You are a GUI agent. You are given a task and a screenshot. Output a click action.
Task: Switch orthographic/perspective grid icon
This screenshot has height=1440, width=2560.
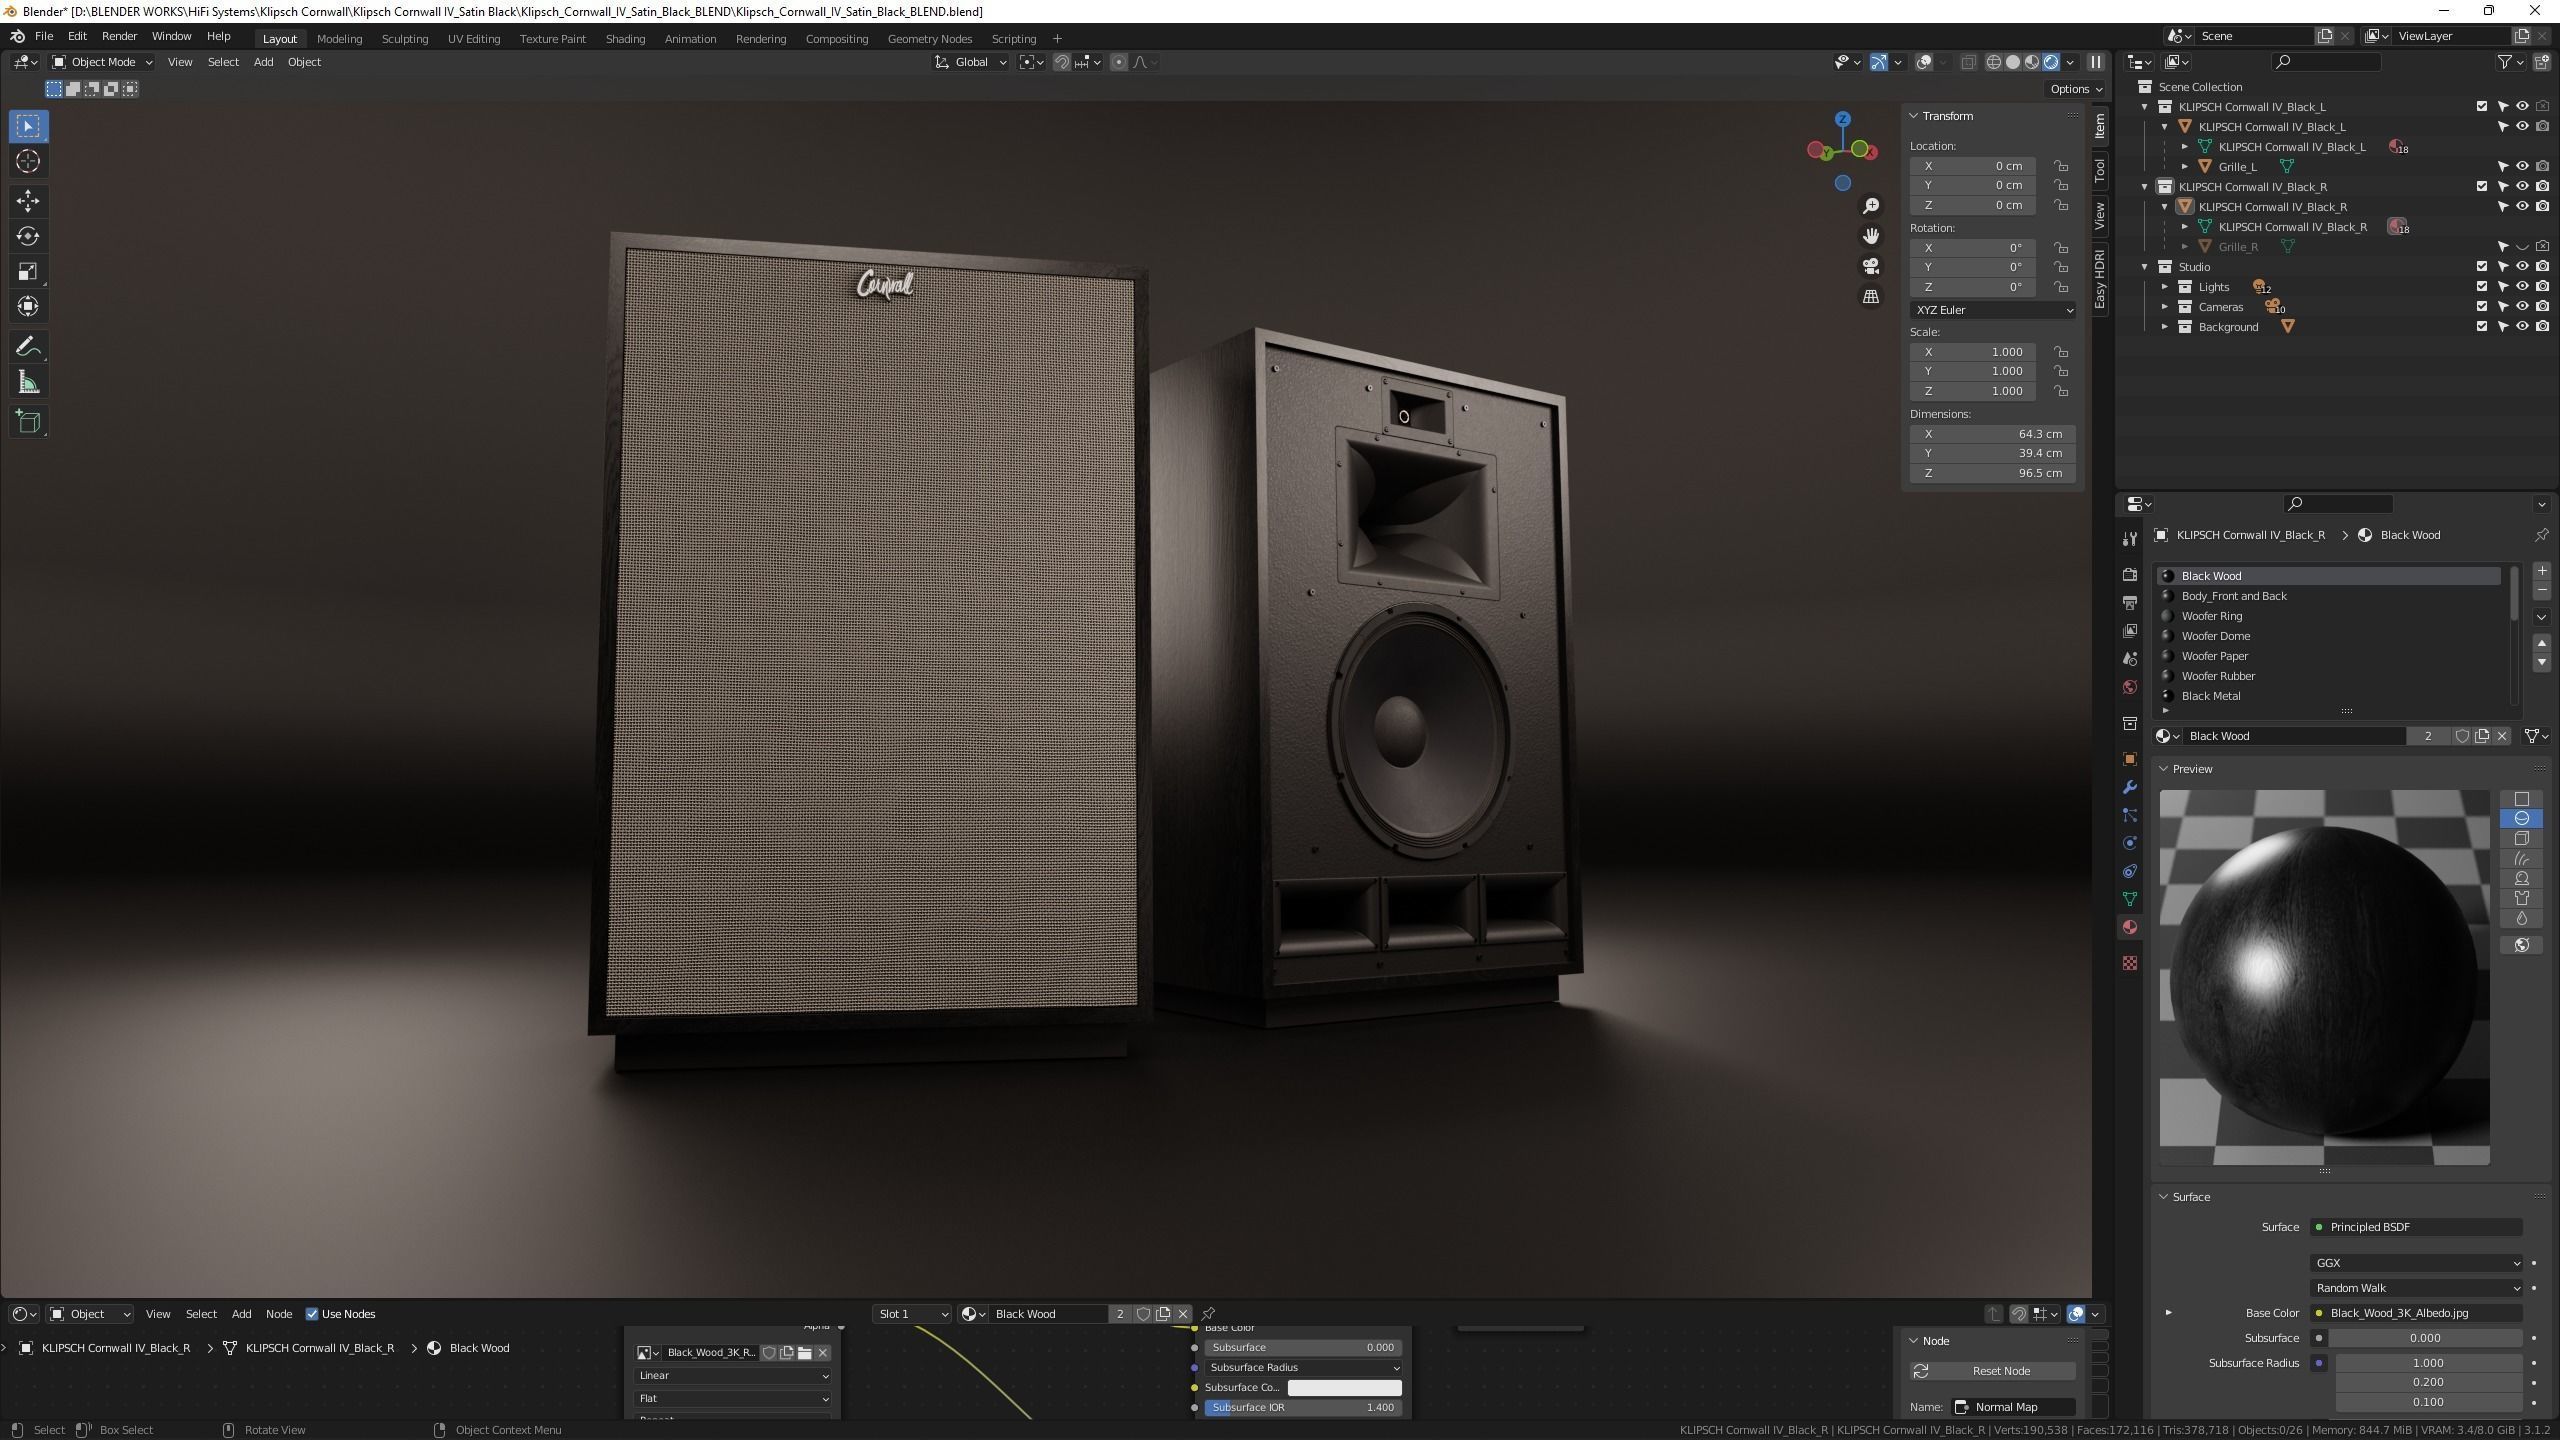coord(1871,297)
